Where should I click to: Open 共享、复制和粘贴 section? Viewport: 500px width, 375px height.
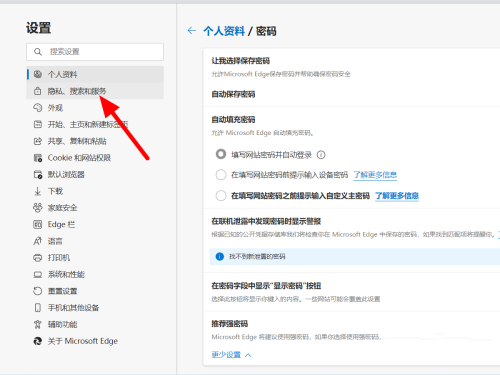pos(95,141)
